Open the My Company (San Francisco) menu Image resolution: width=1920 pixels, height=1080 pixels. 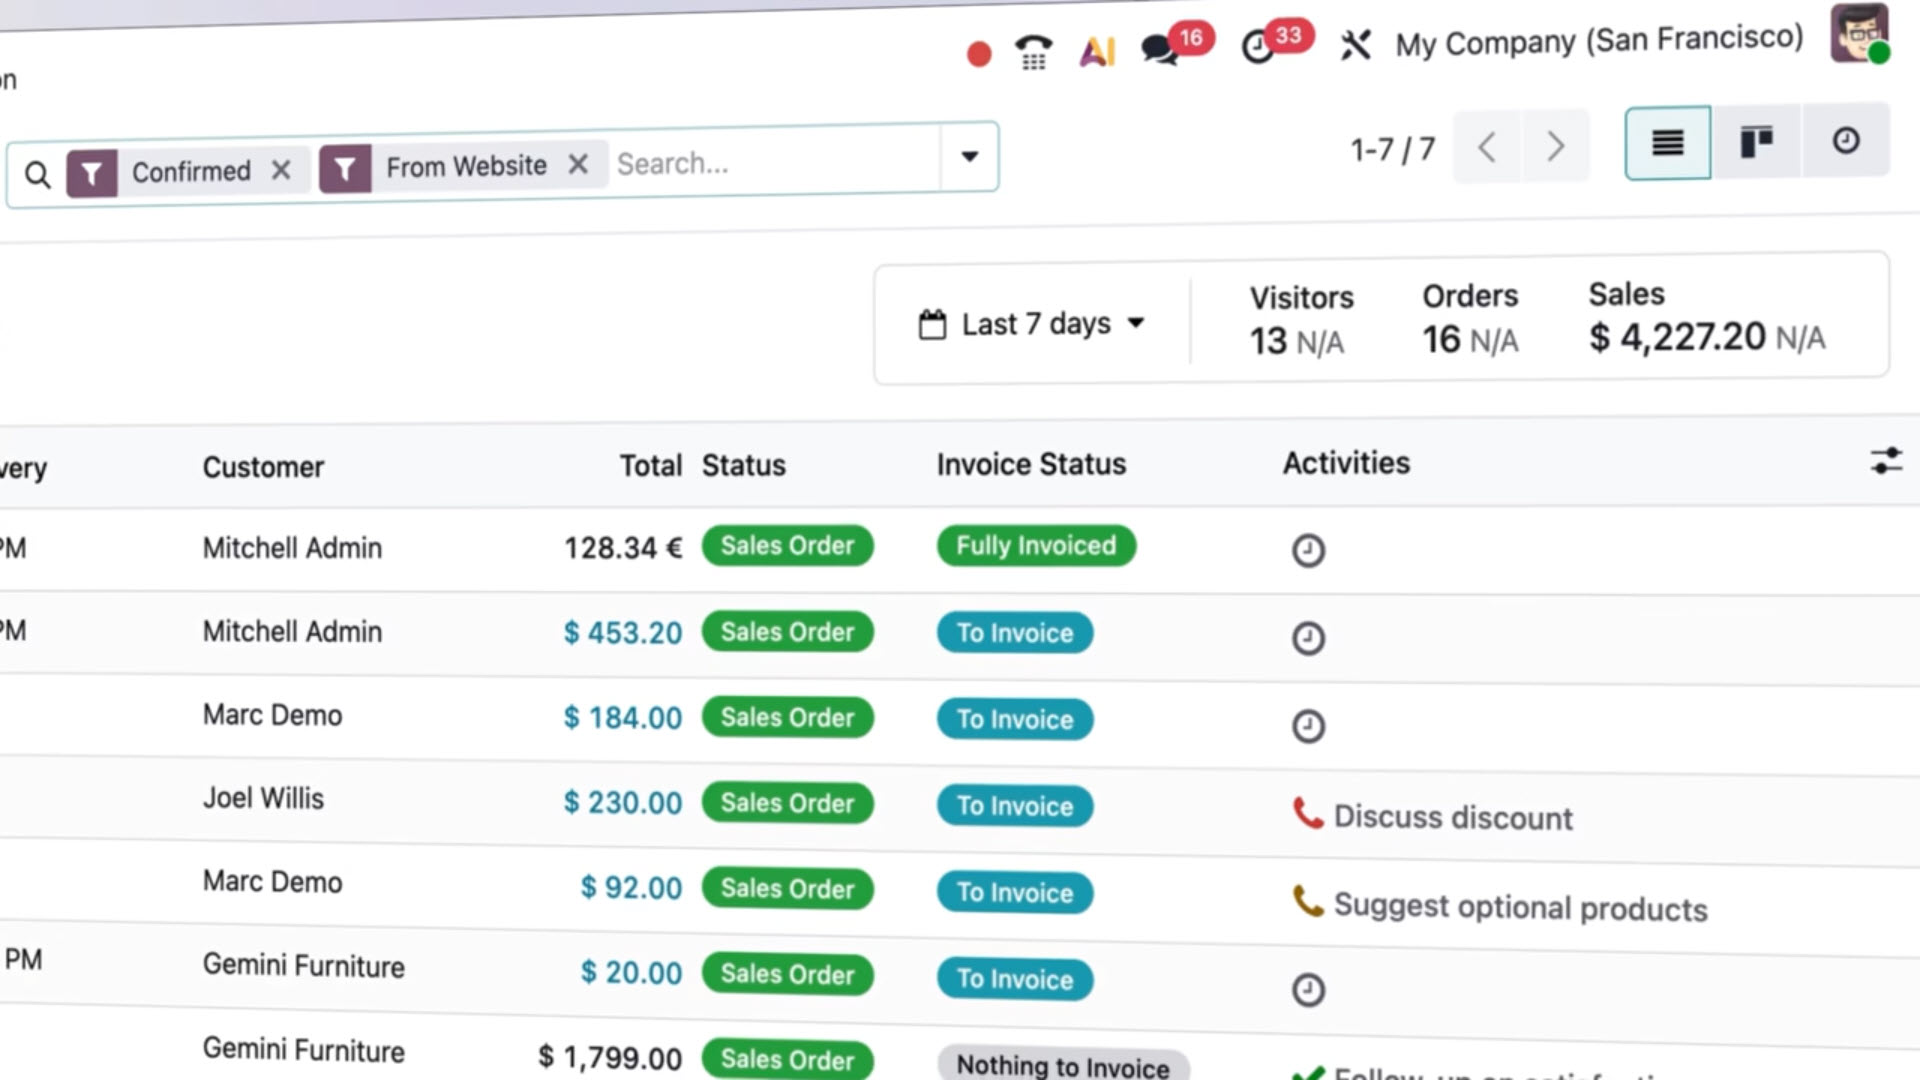click(1597, 41)
